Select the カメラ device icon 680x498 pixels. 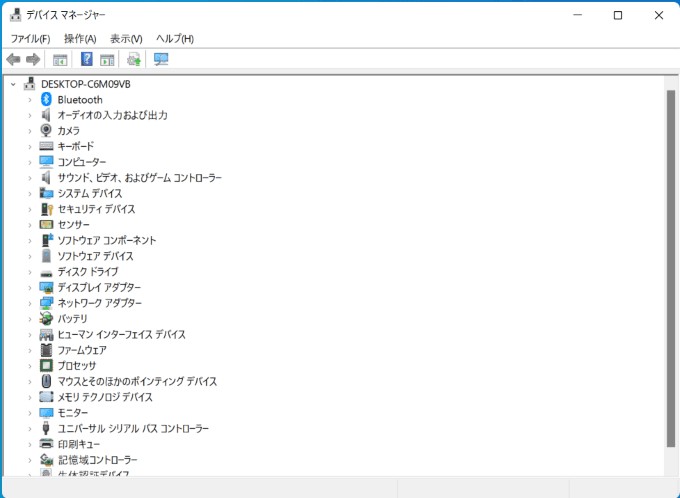(x=47, y=131)
